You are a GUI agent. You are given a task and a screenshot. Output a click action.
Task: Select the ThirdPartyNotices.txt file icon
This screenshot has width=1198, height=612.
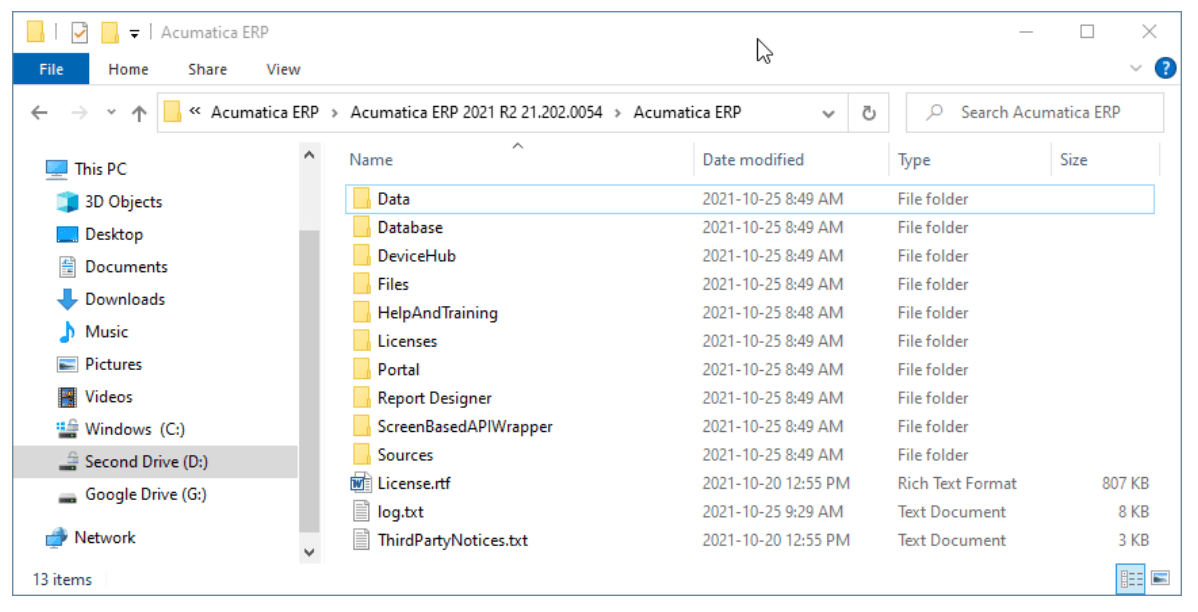[361, 539]
